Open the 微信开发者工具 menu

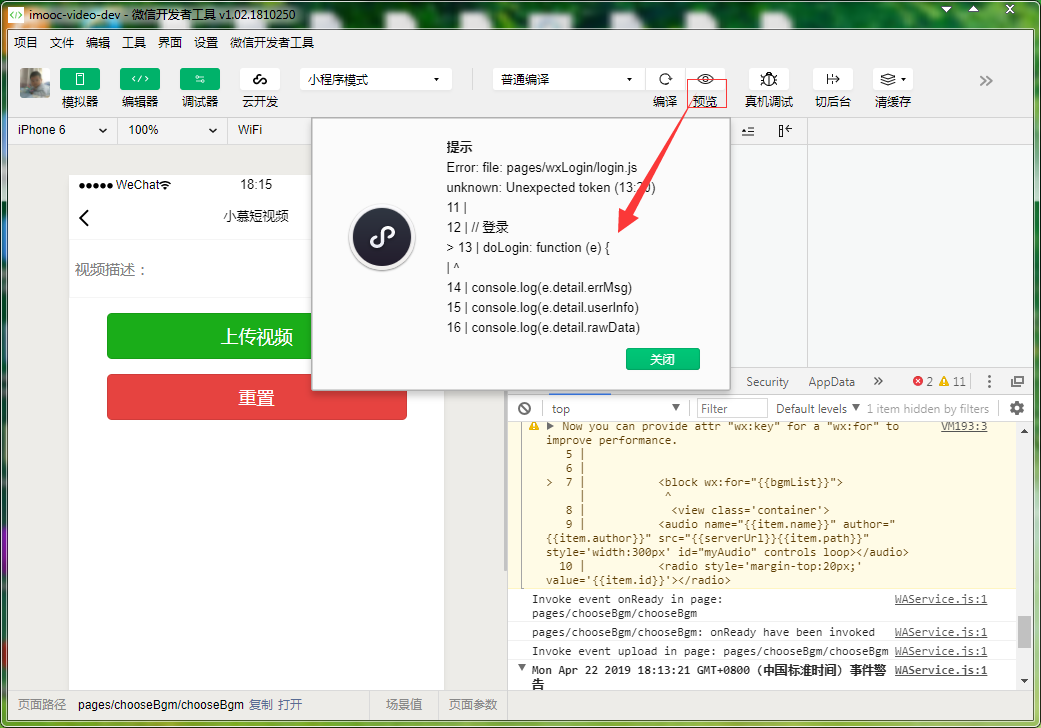pyautogui.click(x=272, y=42)
